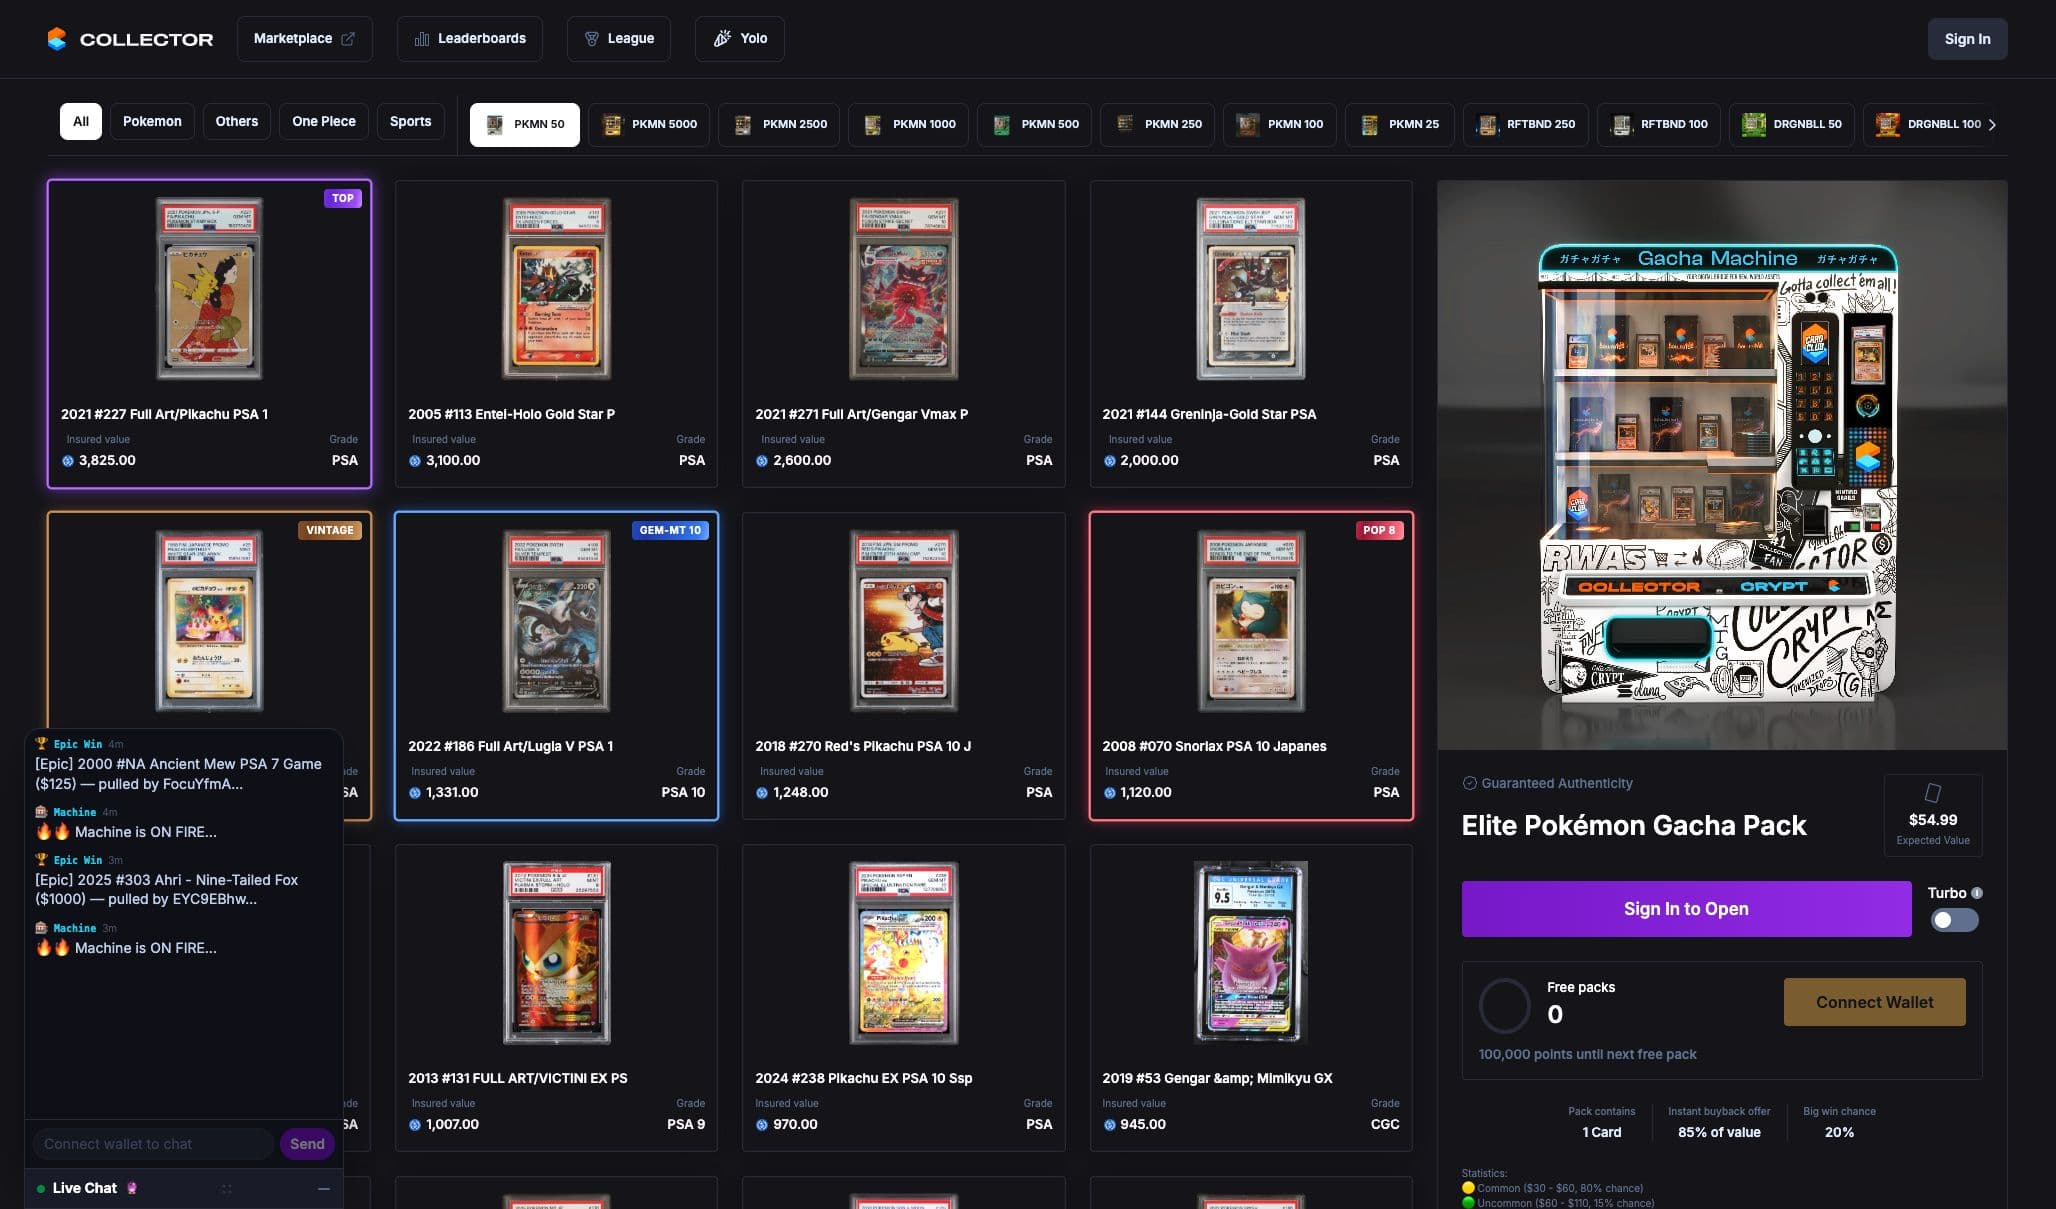The width and height of the screenshot is (2056, 1209).
Task: Click the Guaranteed Authenticity check icon
Action: [1469, 783]
